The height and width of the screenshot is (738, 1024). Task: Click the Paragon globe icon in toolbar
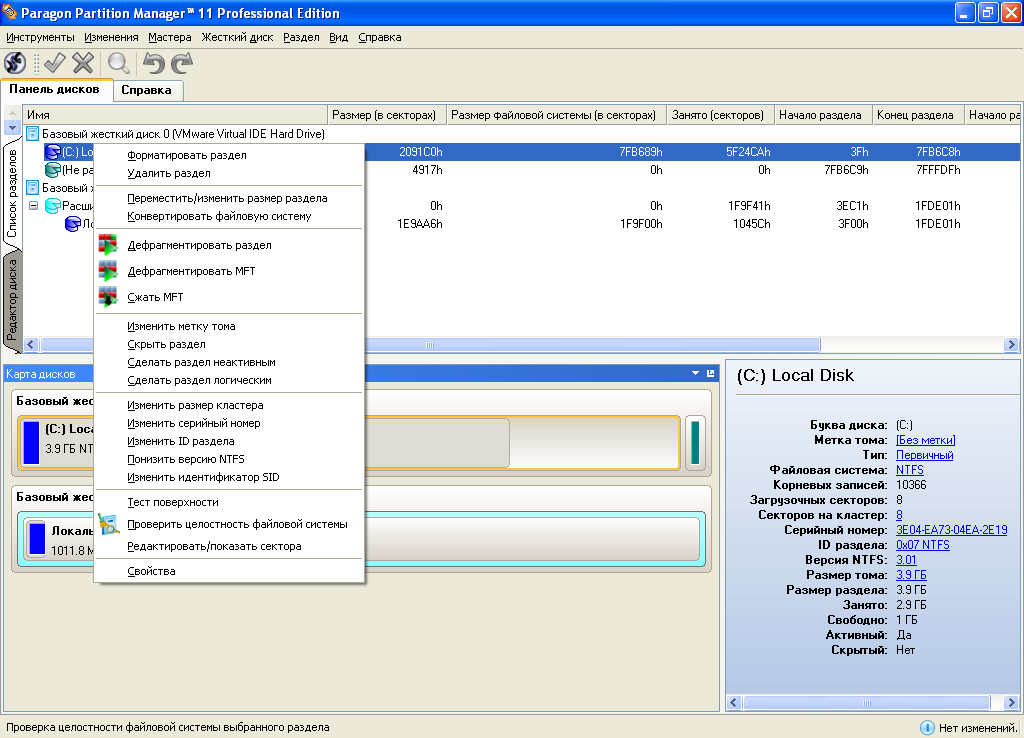coord(15,63)
